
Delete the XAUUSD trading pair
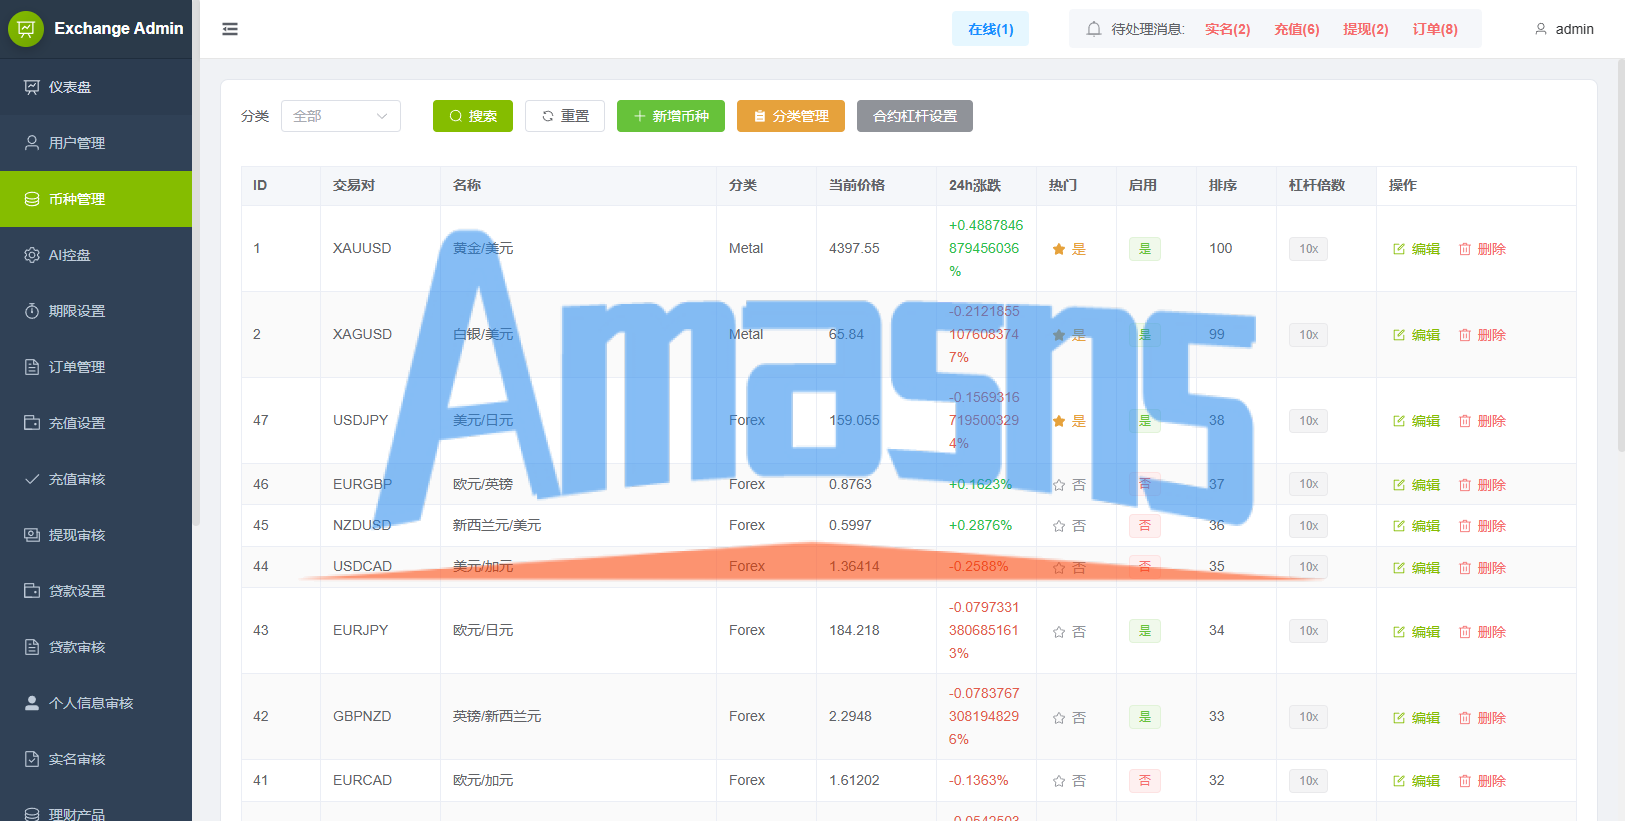click(x=1482, y=249)
